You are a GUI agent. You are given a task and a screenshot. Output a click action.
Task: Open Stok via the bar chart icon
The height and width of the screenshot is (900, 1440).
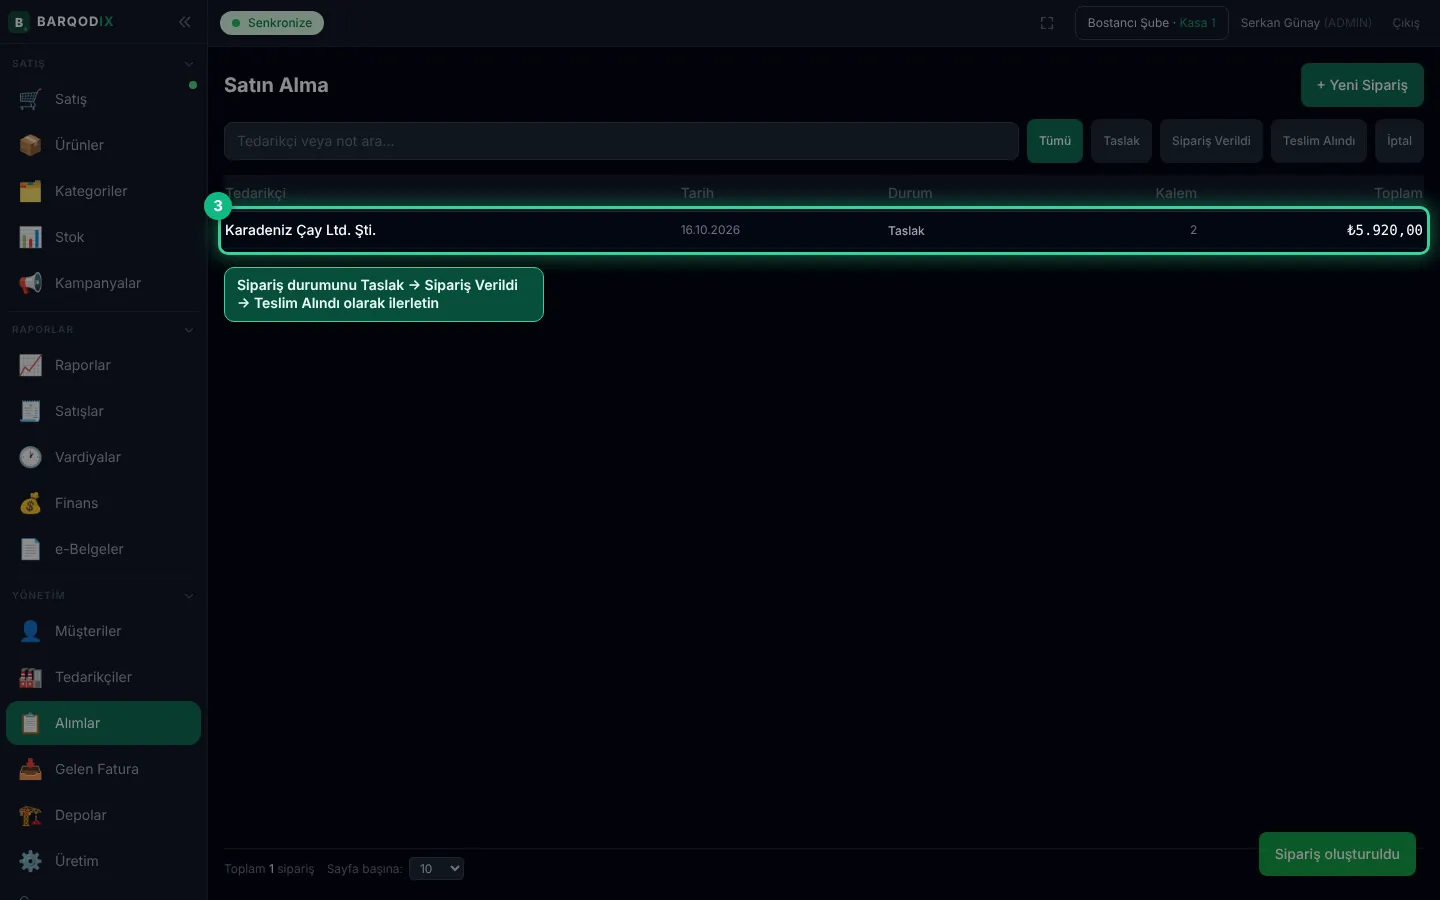click(x=30, y=237)
